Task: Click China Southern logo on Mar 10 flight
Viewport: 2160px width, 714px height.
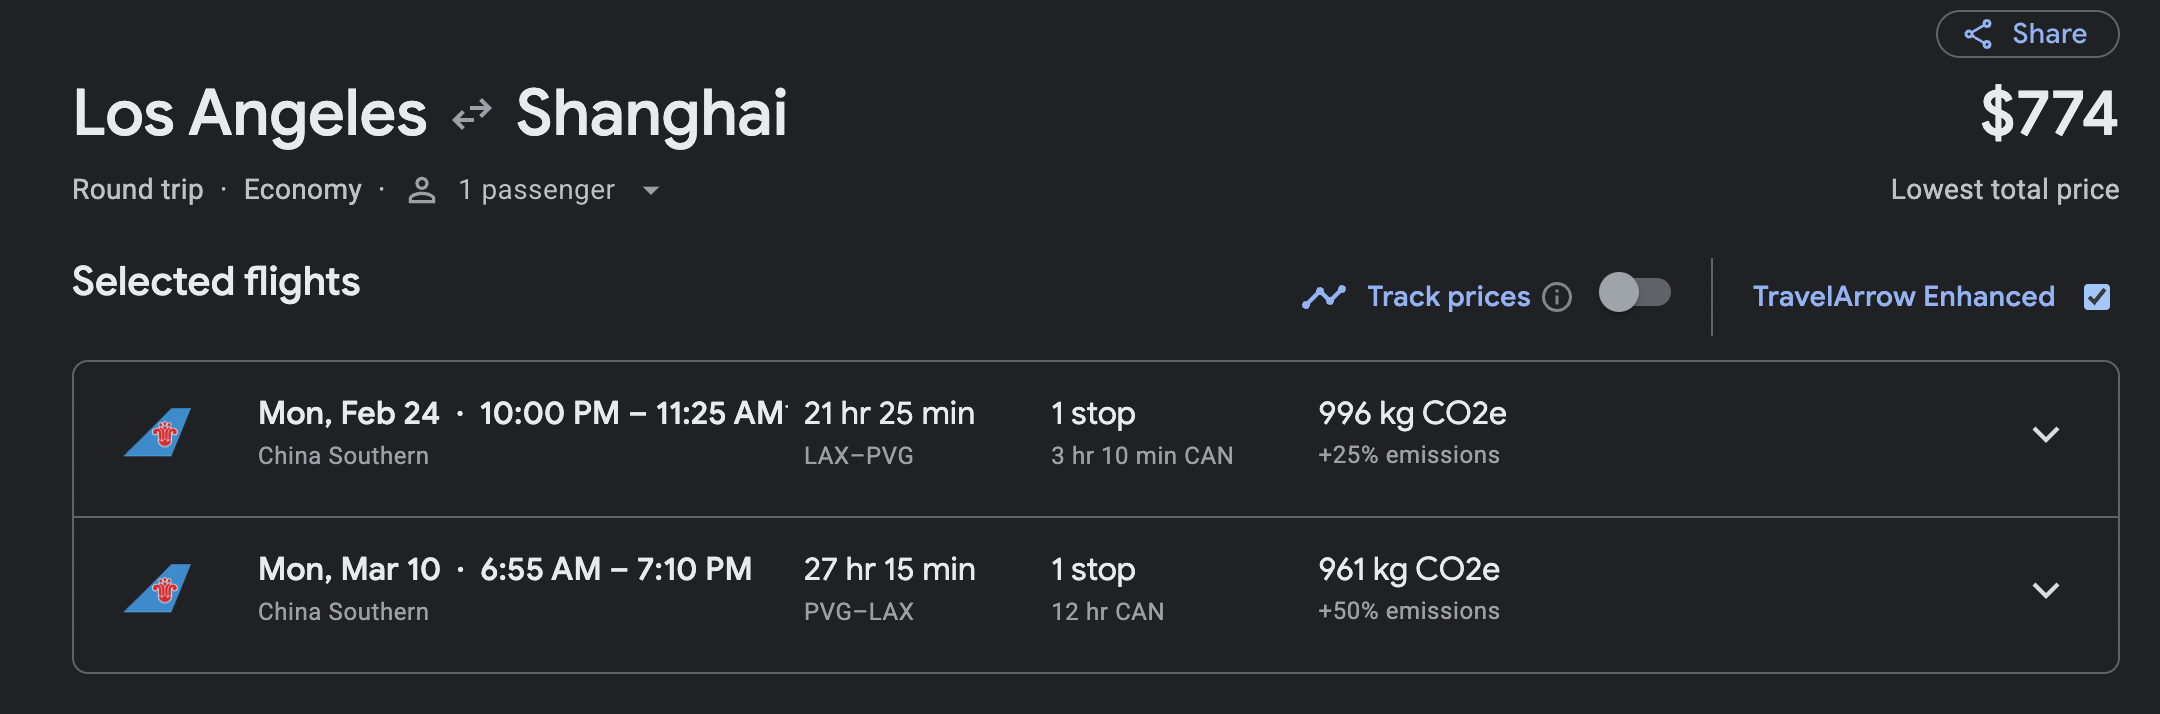Action: click(158, 589)
